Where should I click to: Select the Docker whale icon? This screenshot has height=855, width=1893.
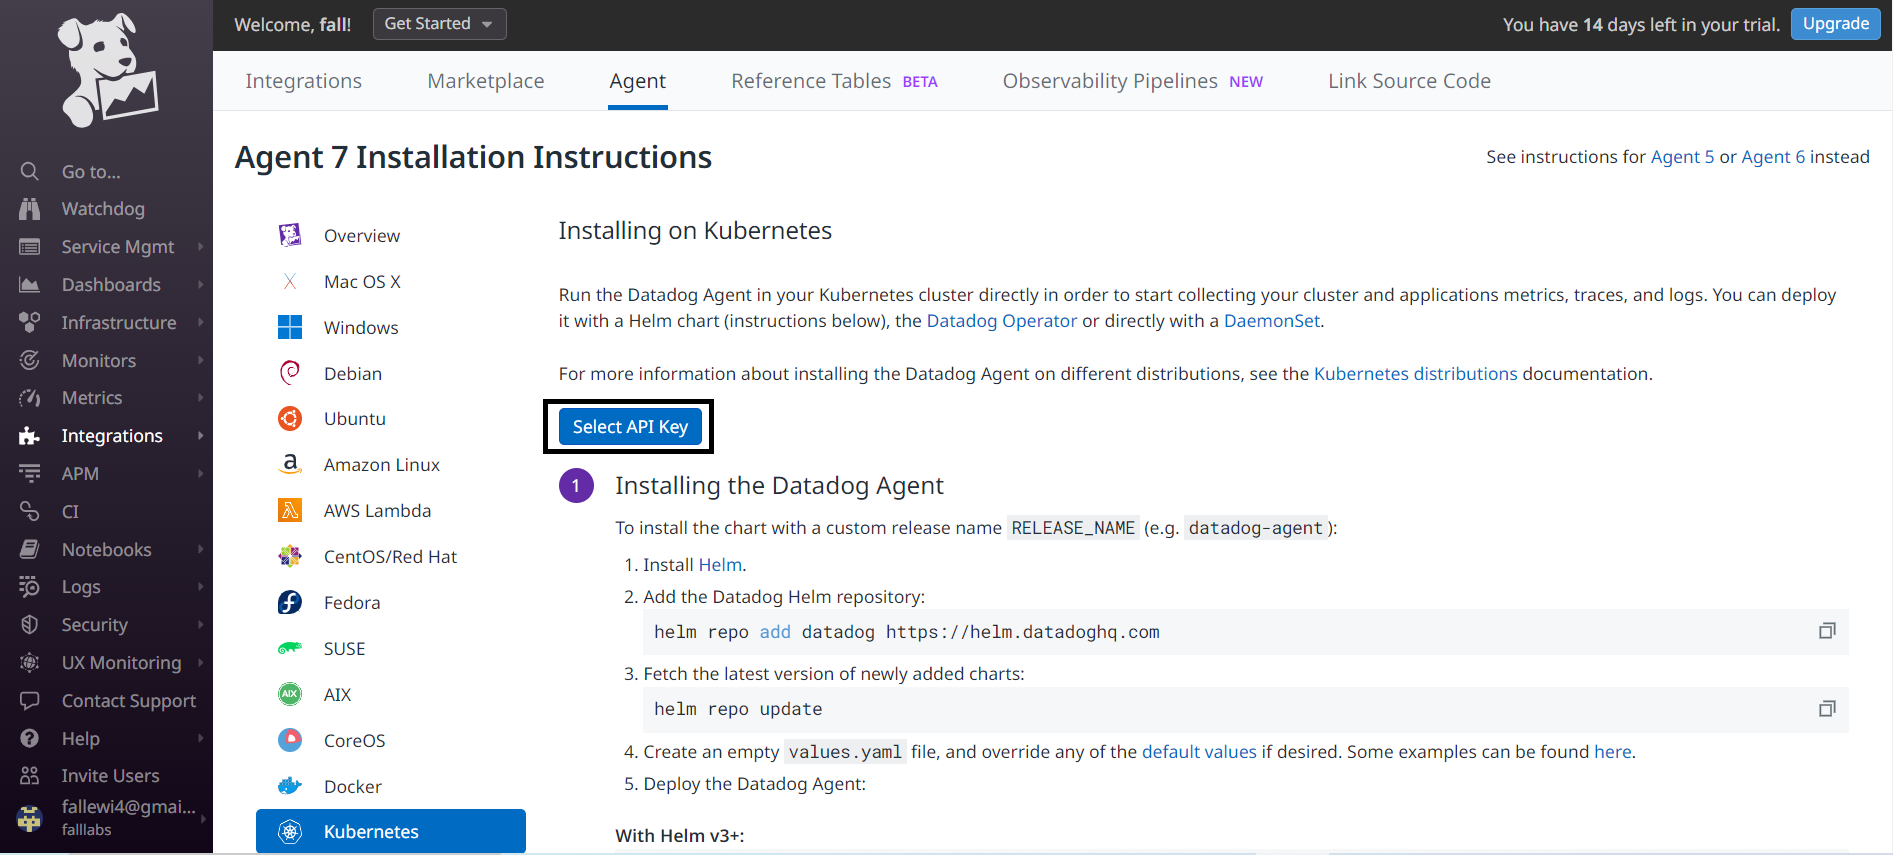click(290, 787)
